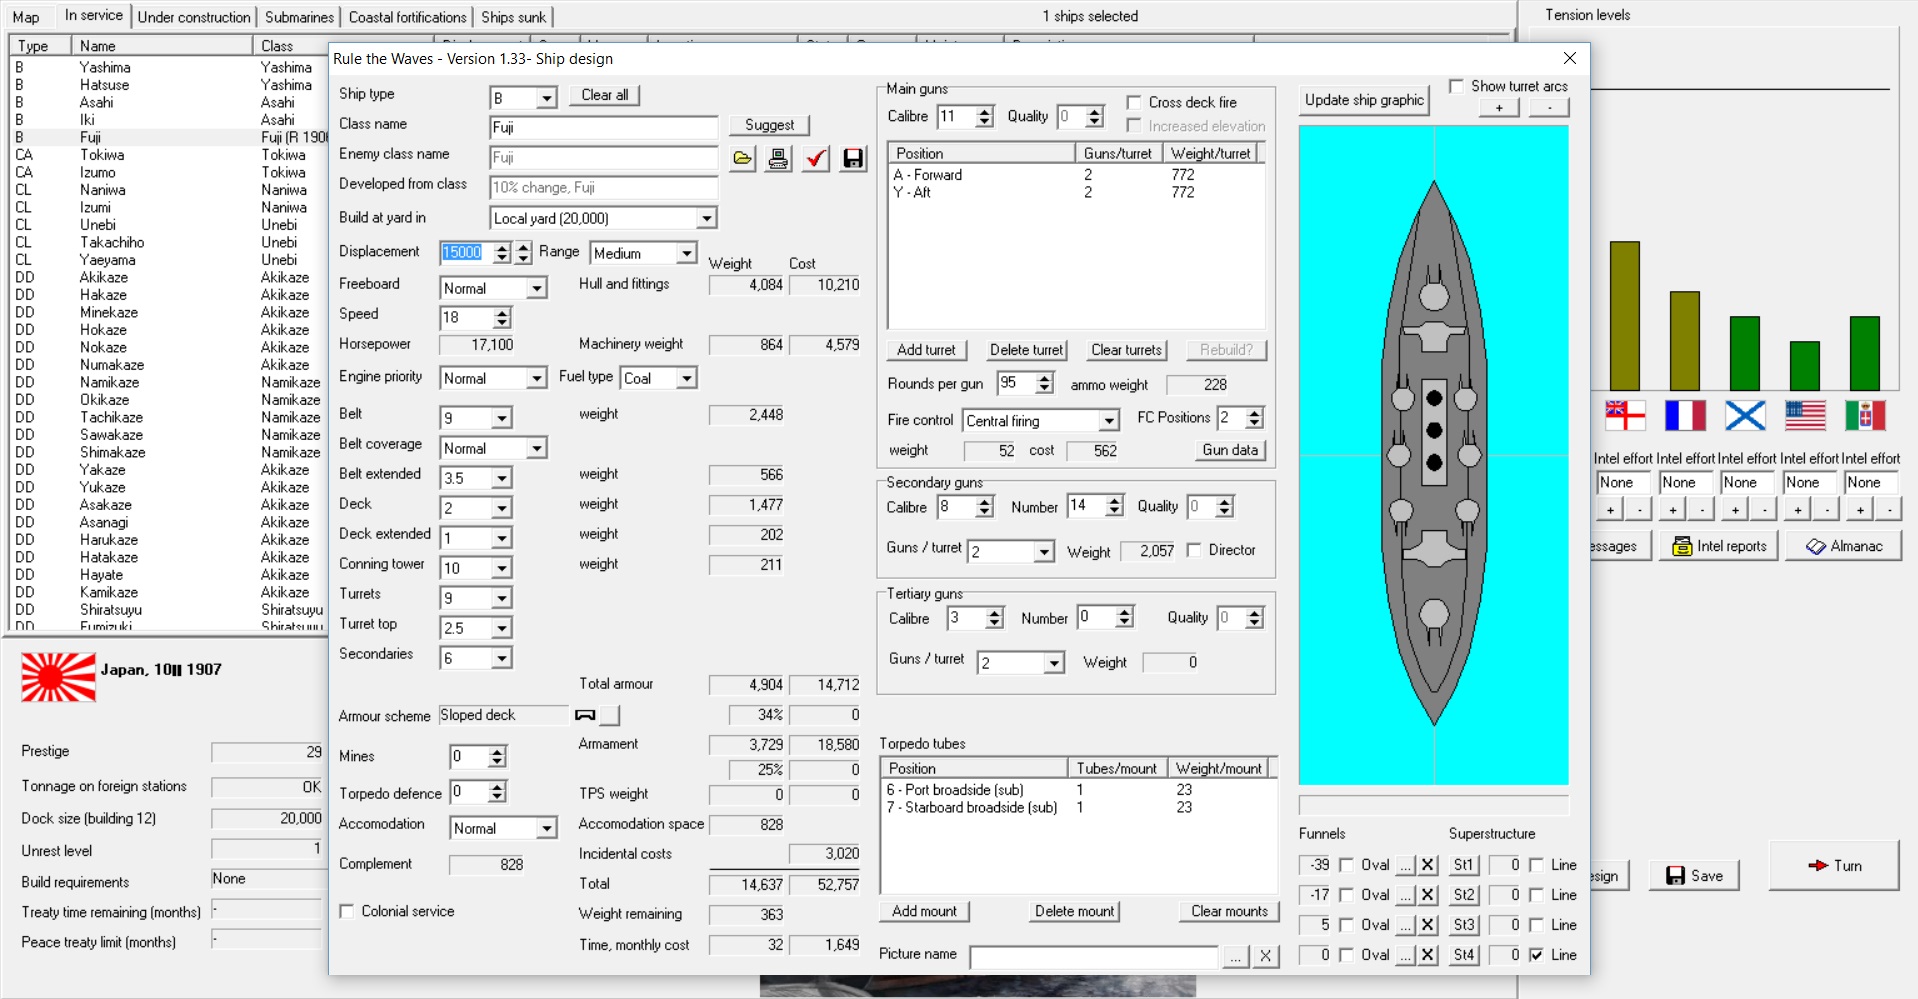
Task: Expand the Build at yard in dropdown
Action: [x=706, y=218]
